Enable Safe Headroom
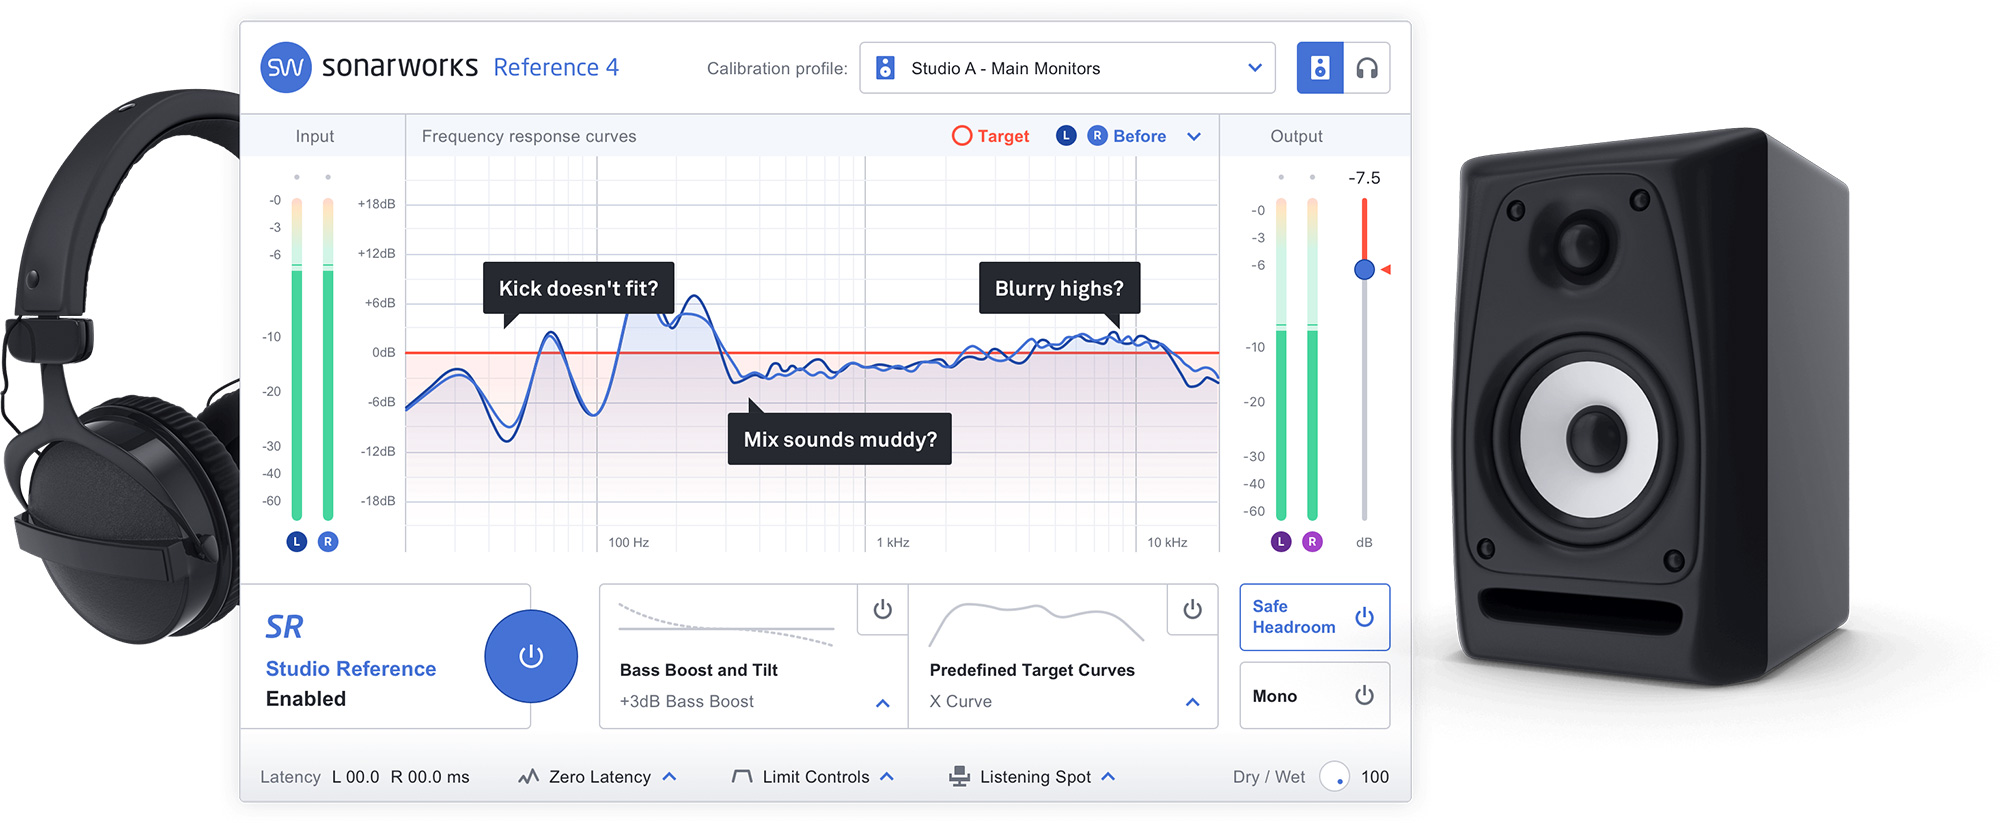Viewport: 2000px width, 823px height. [1364, 617]
